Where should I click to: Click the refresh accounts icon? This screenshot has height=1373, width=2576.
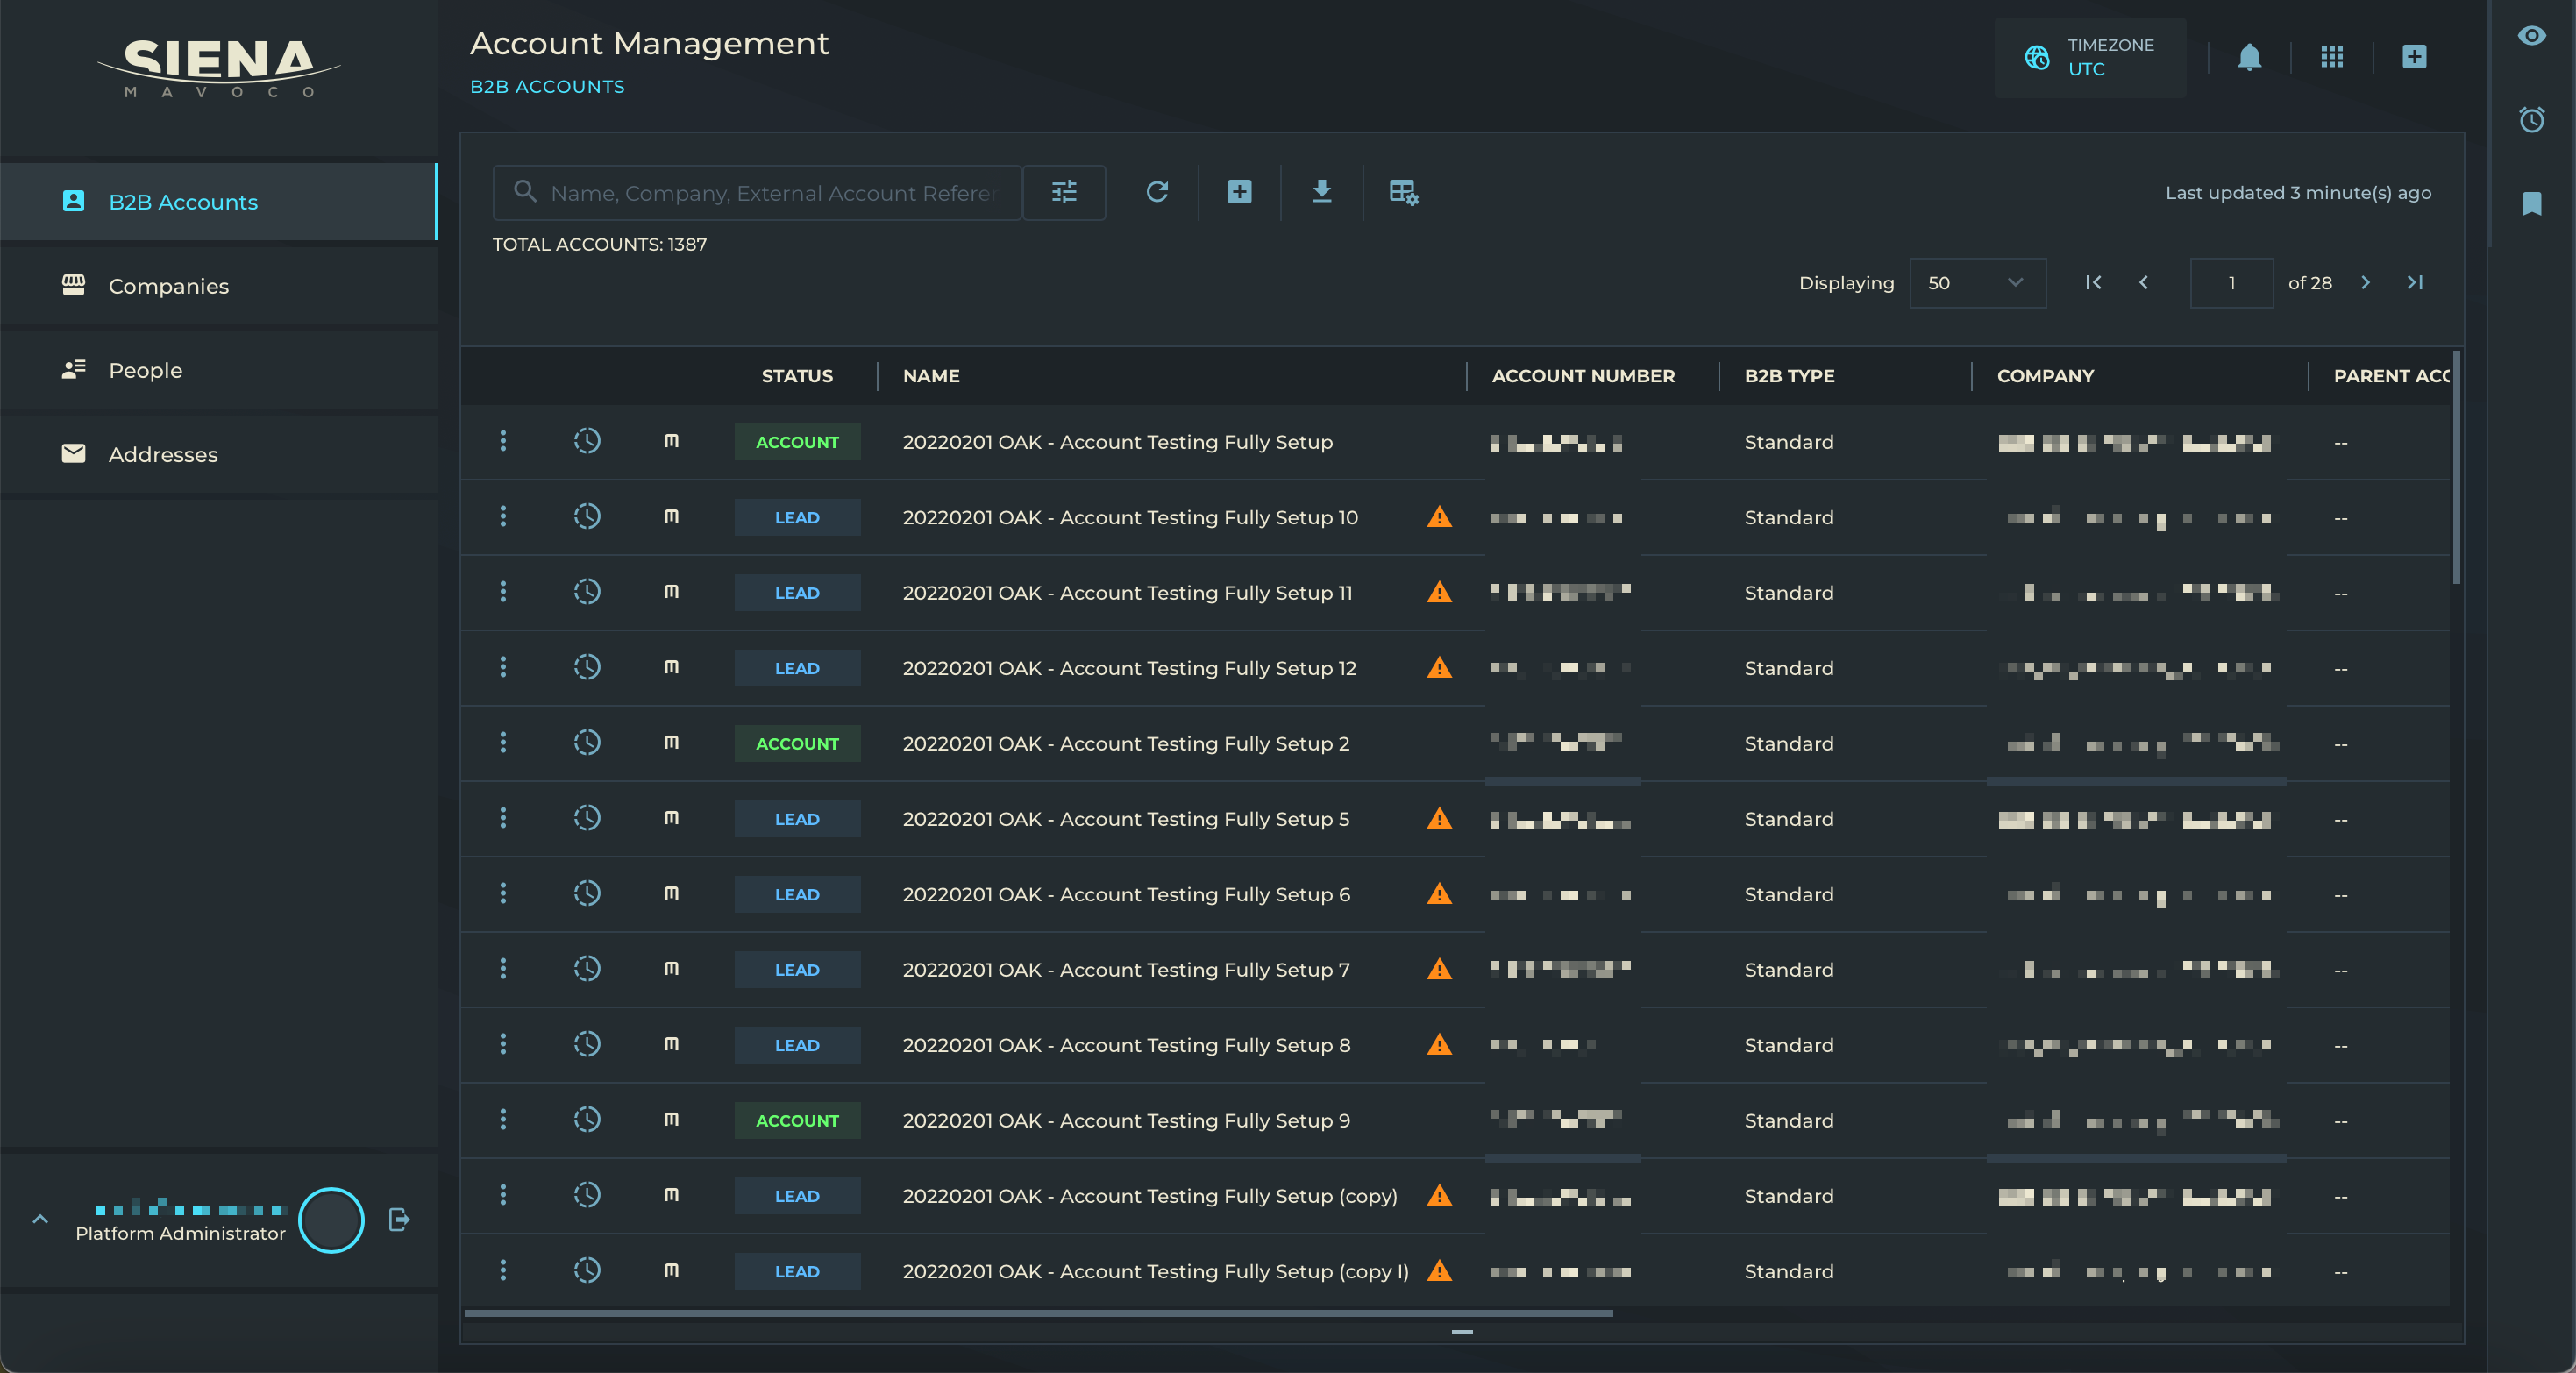(1157, 192)
